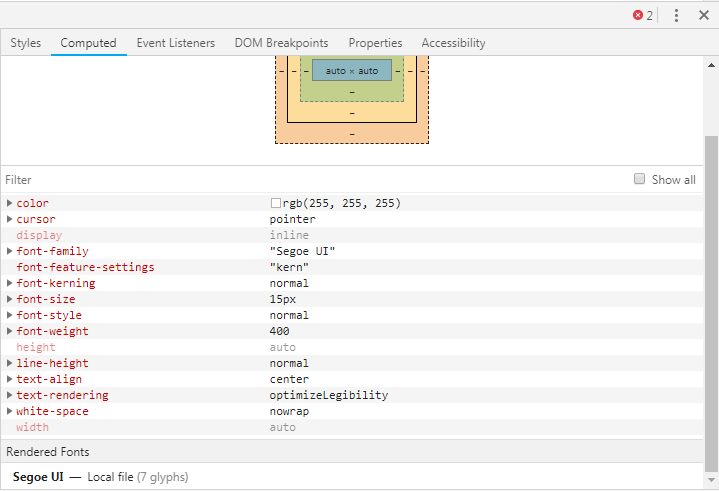Click the white color swatch for color

coord(275,203)
